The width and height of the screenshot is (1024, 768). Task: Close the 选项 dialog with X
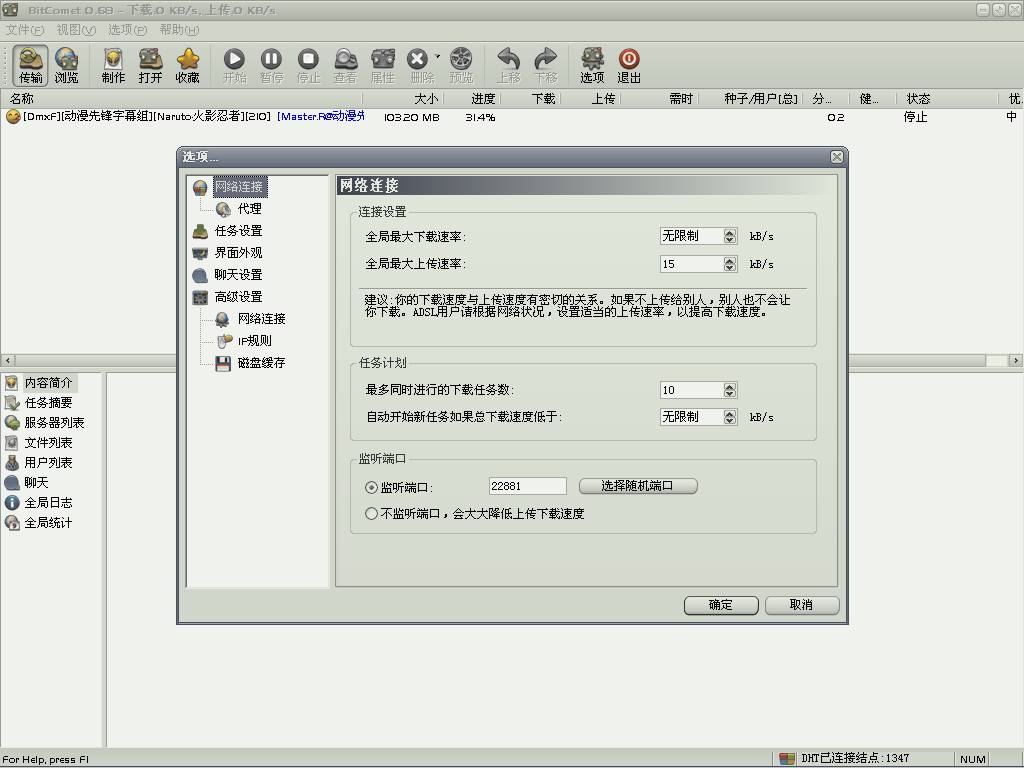coord(837,157)
